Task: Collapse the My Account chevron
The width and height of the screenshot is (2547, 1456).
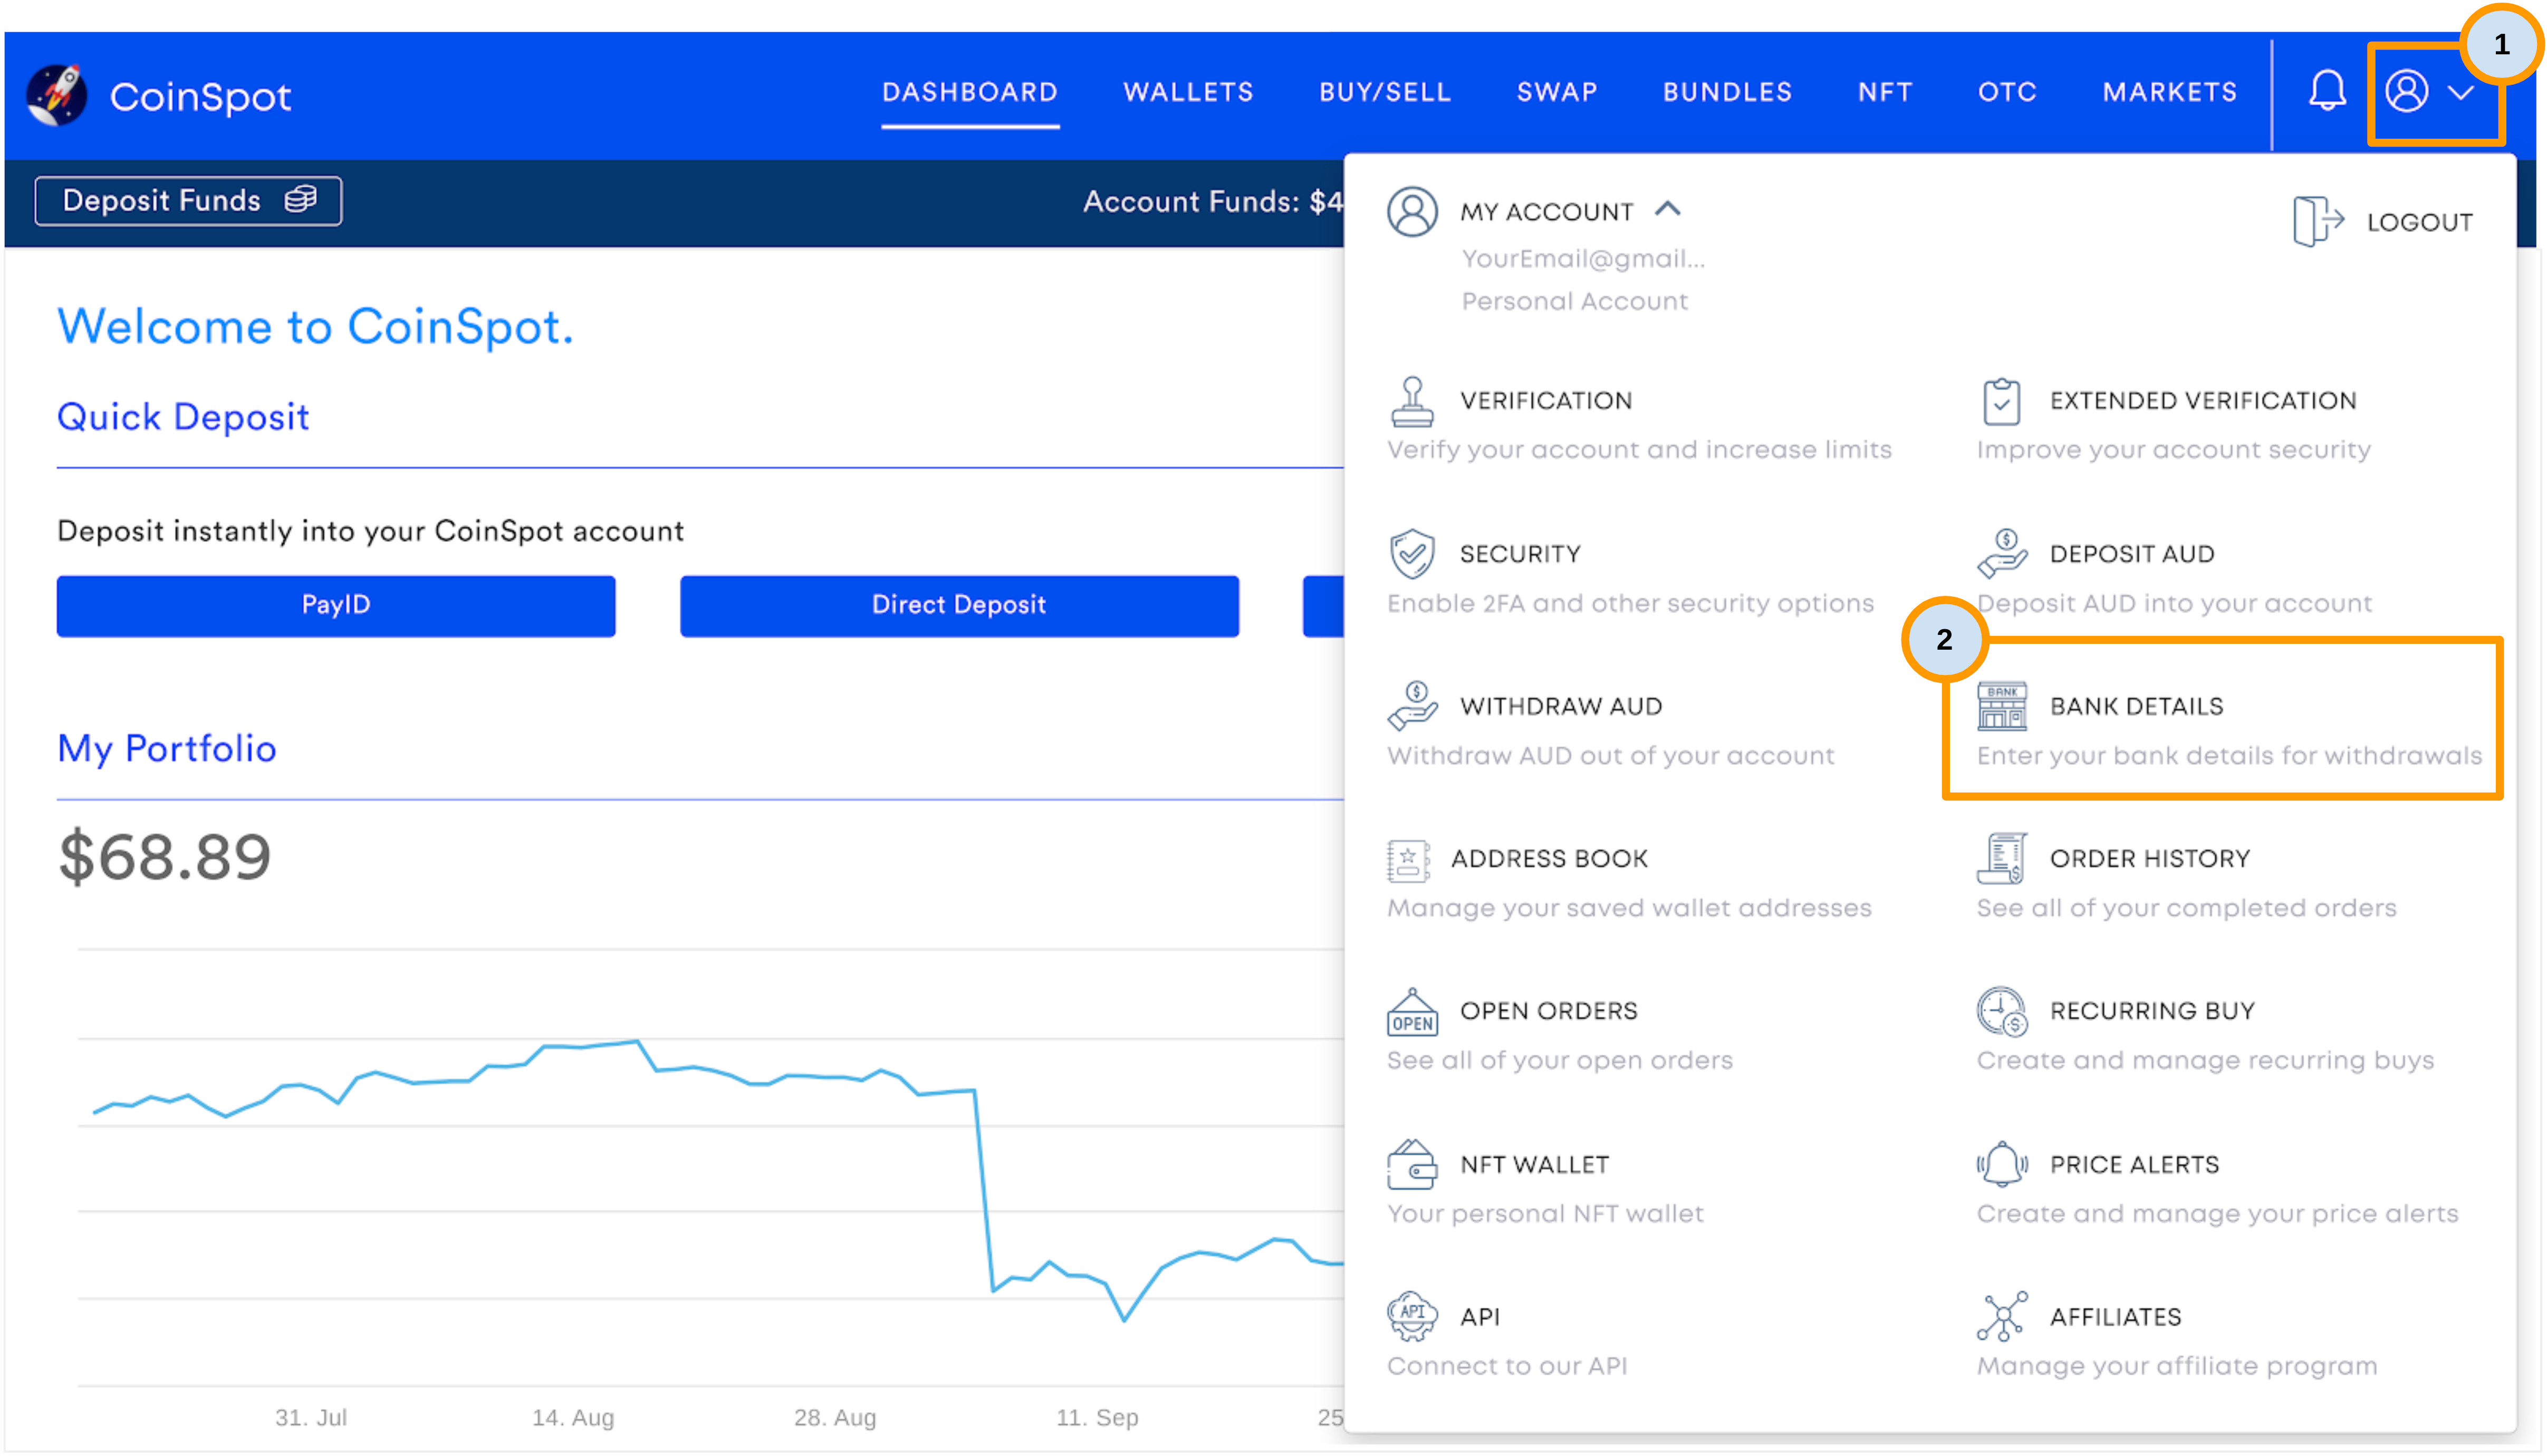Action: [1667, 209]
